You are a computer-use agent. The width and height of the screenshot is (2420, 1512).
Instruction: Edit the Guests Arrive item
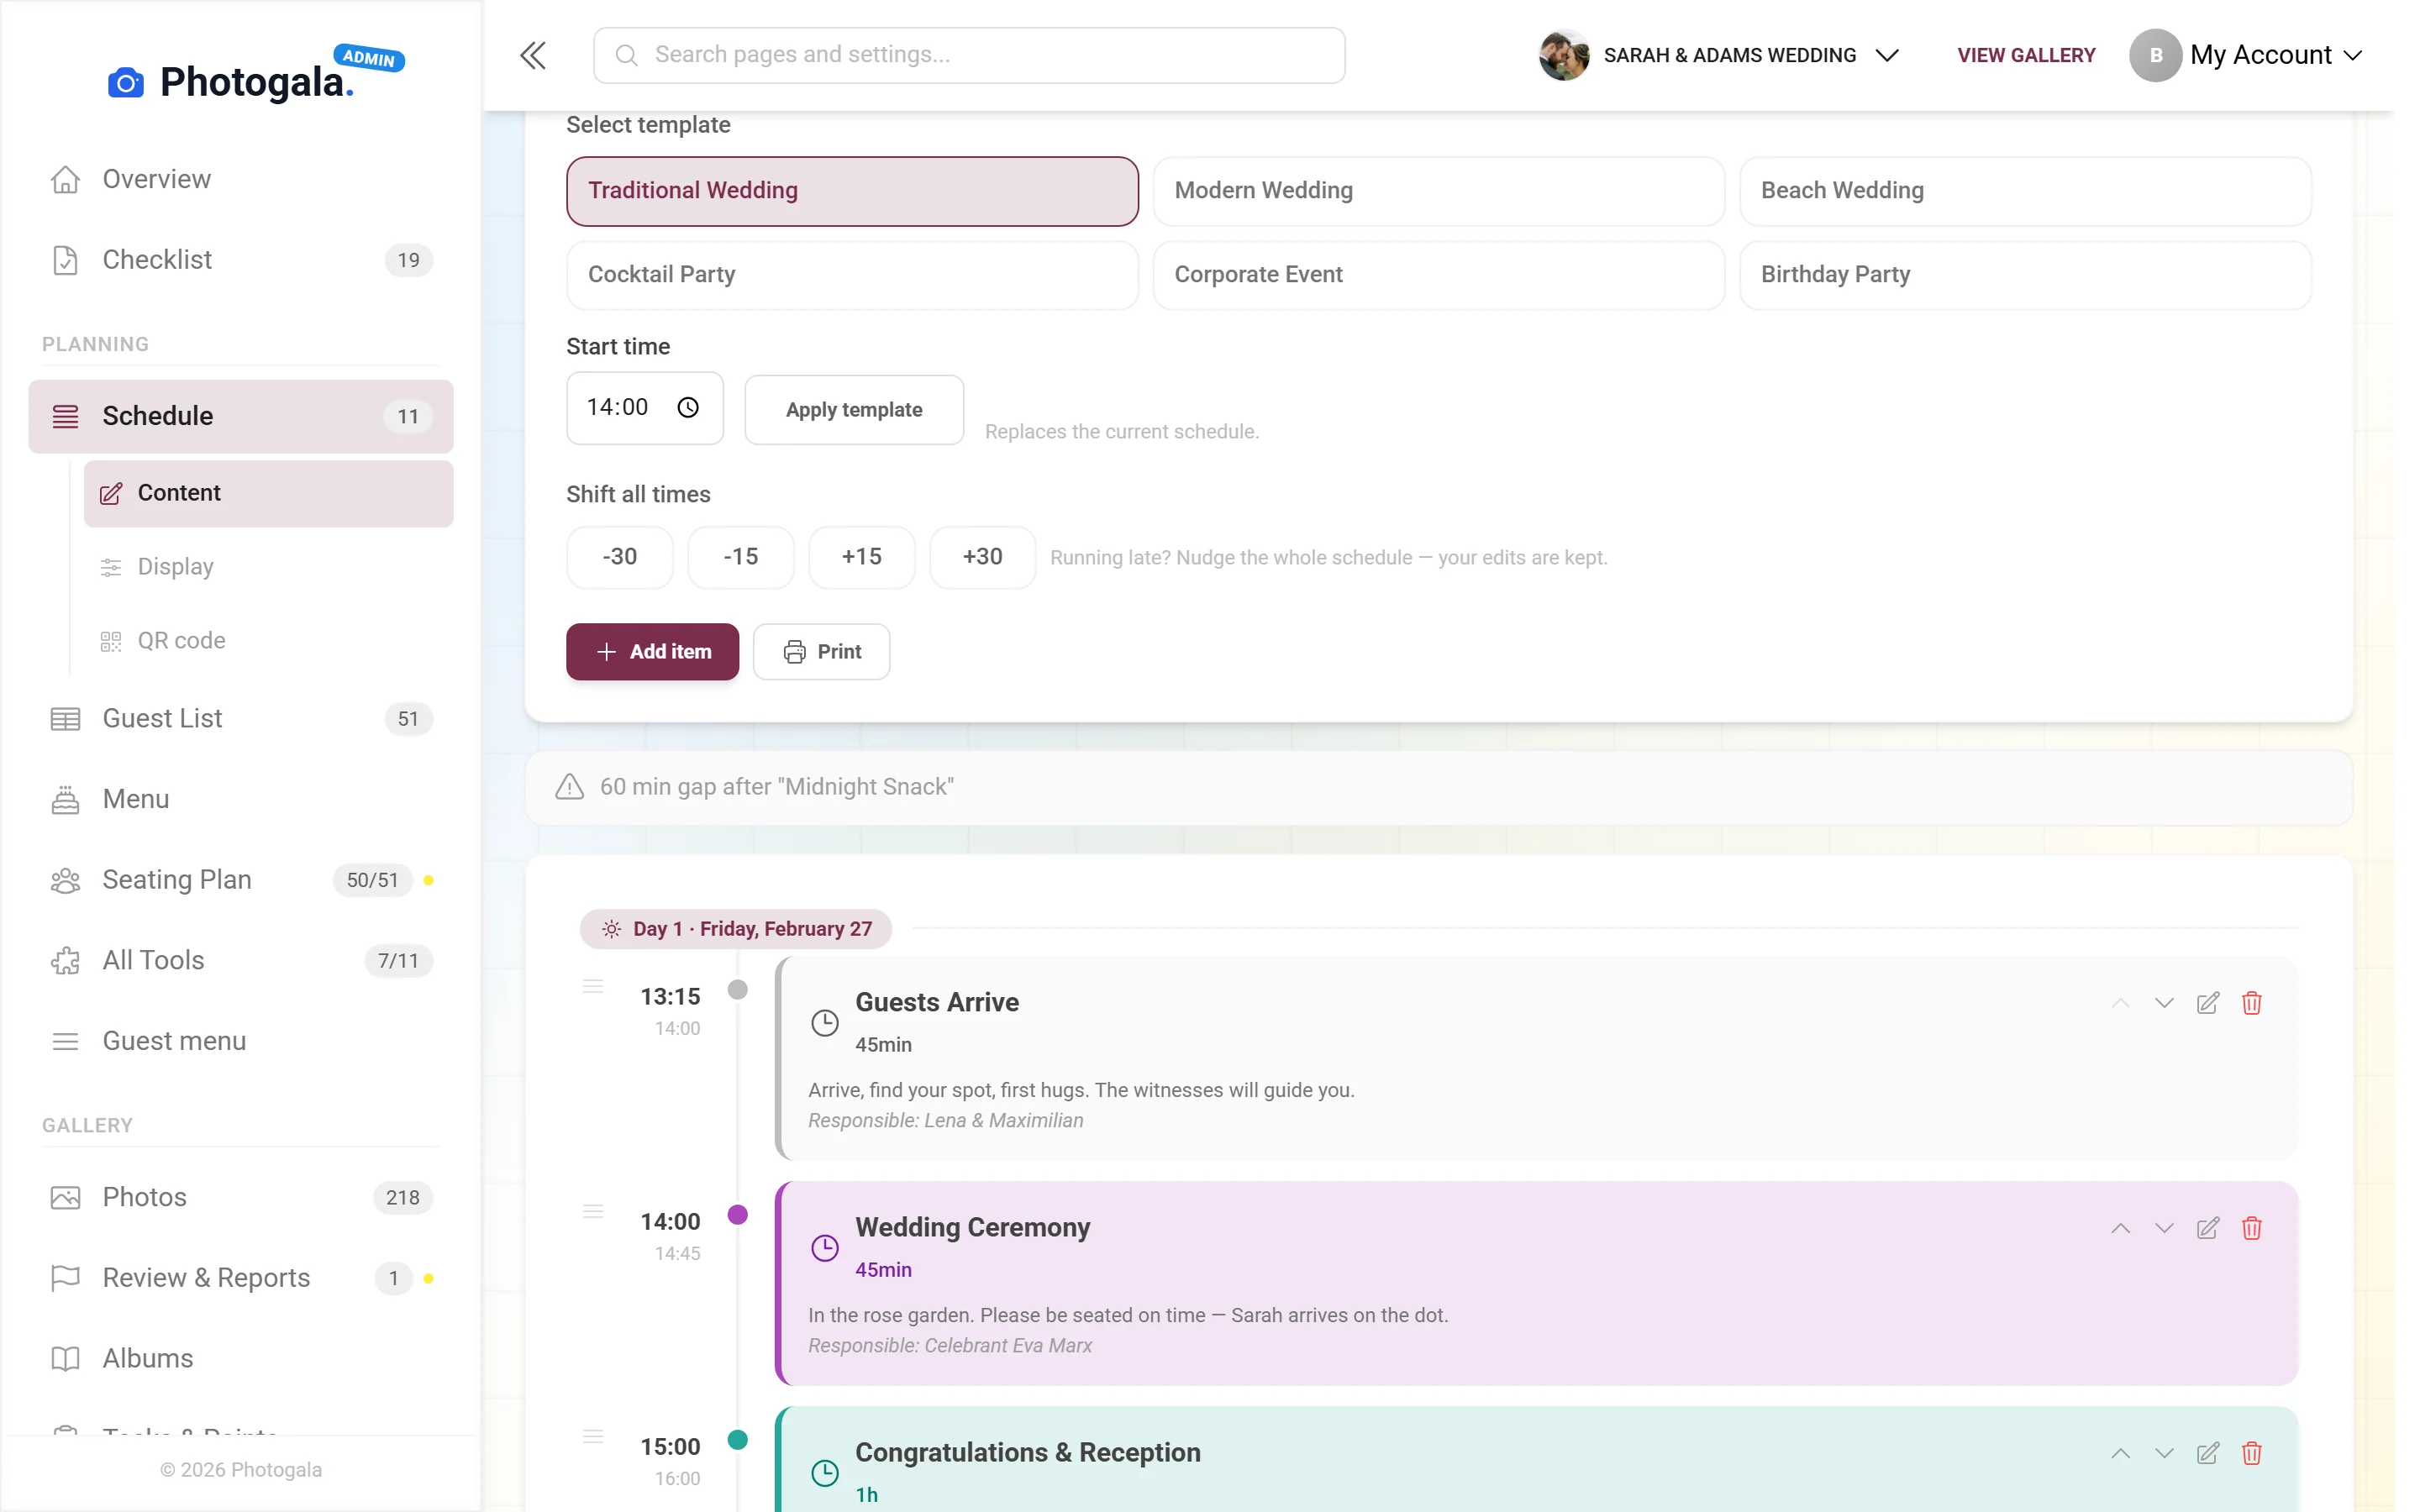coord(2207,1003)
